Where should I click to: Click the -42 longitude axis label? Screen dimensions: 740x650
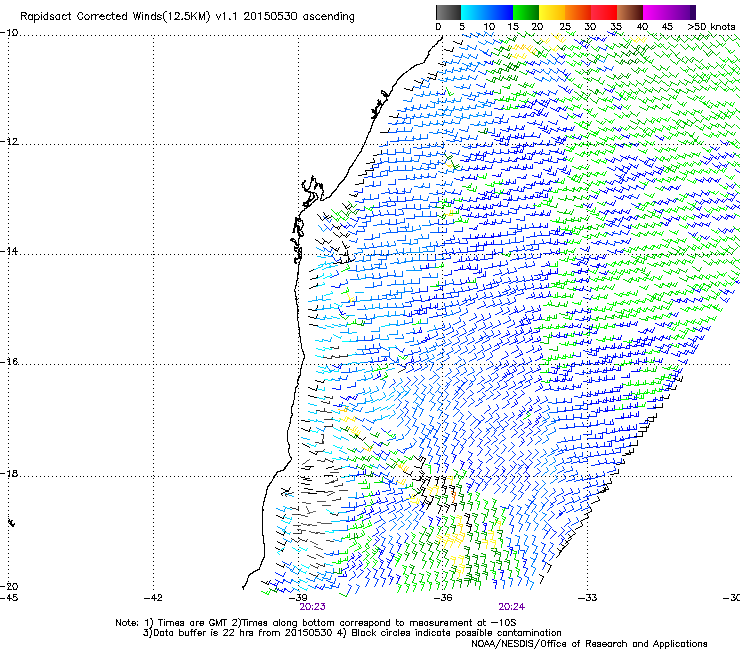(153, 598)
